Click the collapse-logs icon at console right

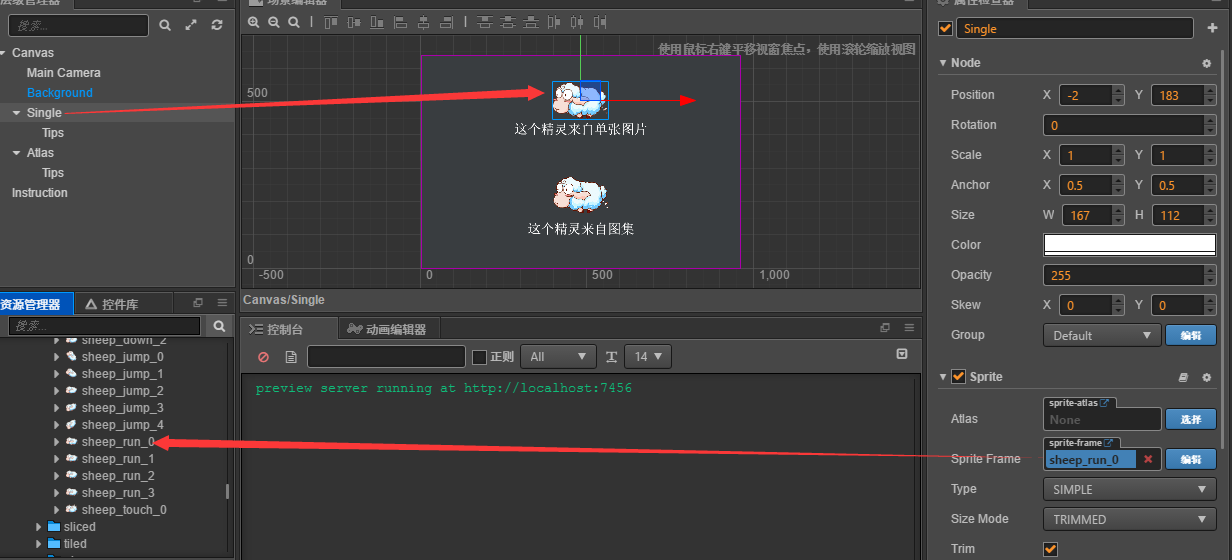tap(902, 354)
